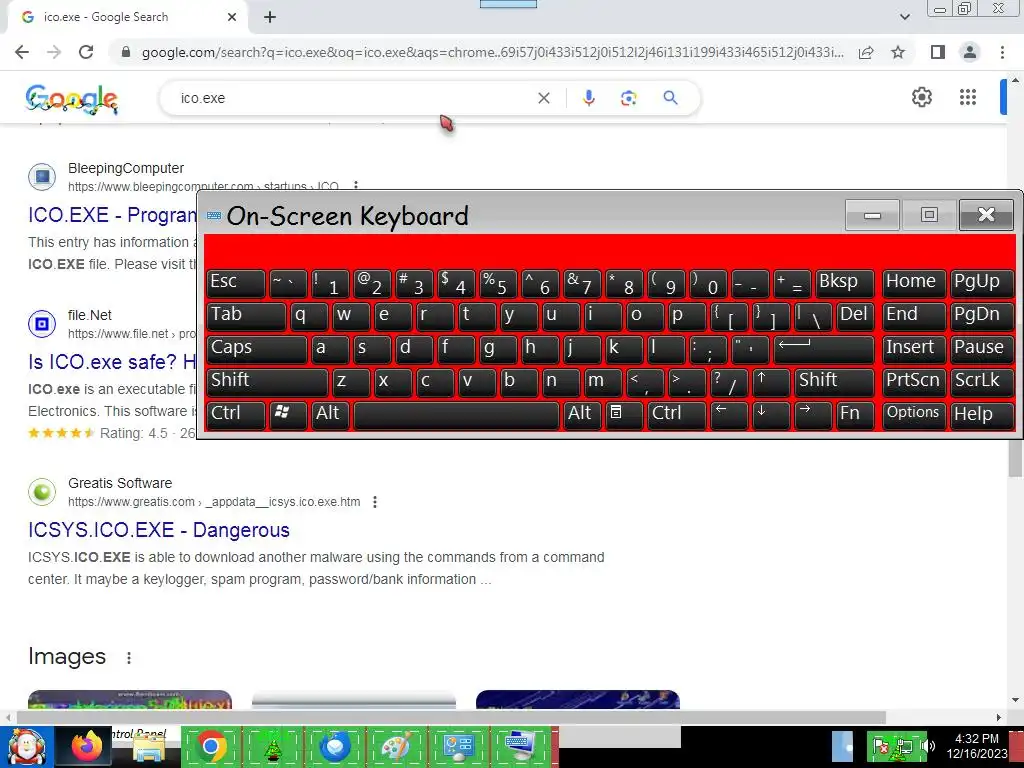Image resolution: width=1024 pixels, height=768 pixels.
Task: Click the BleepingComputer site favicon
Action: tap(42, 176)
